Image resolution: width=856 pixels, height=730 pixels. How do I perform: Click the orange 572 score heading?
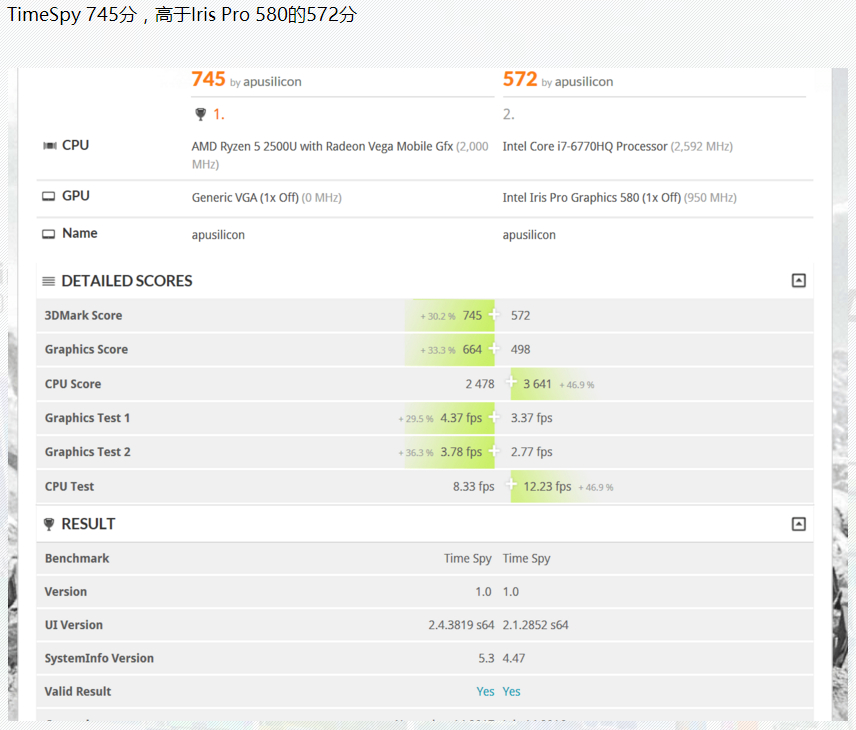tap(520, 80)
